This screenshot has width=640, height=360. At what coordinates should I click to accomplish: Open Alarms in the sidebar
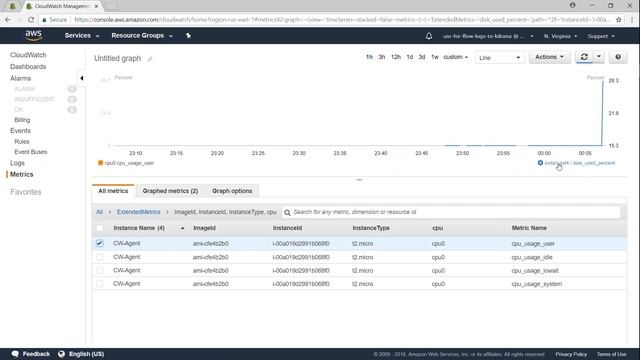click(x=20, y=78)
